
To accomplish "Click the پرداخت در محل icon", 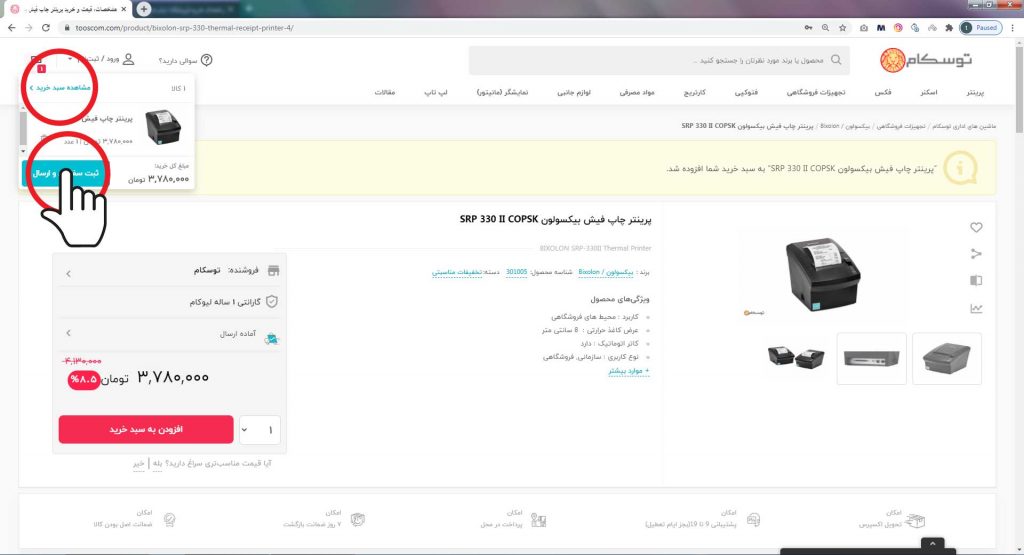I will pyautogui.click(x=538, y=520).
